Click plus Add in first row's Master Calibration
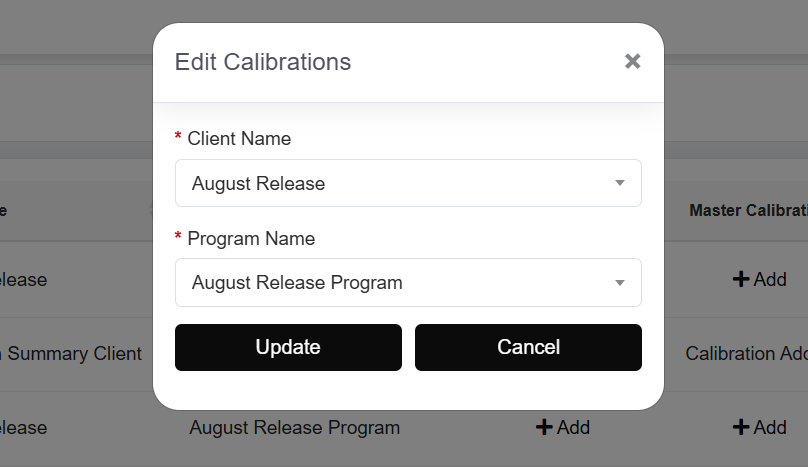 760,280
